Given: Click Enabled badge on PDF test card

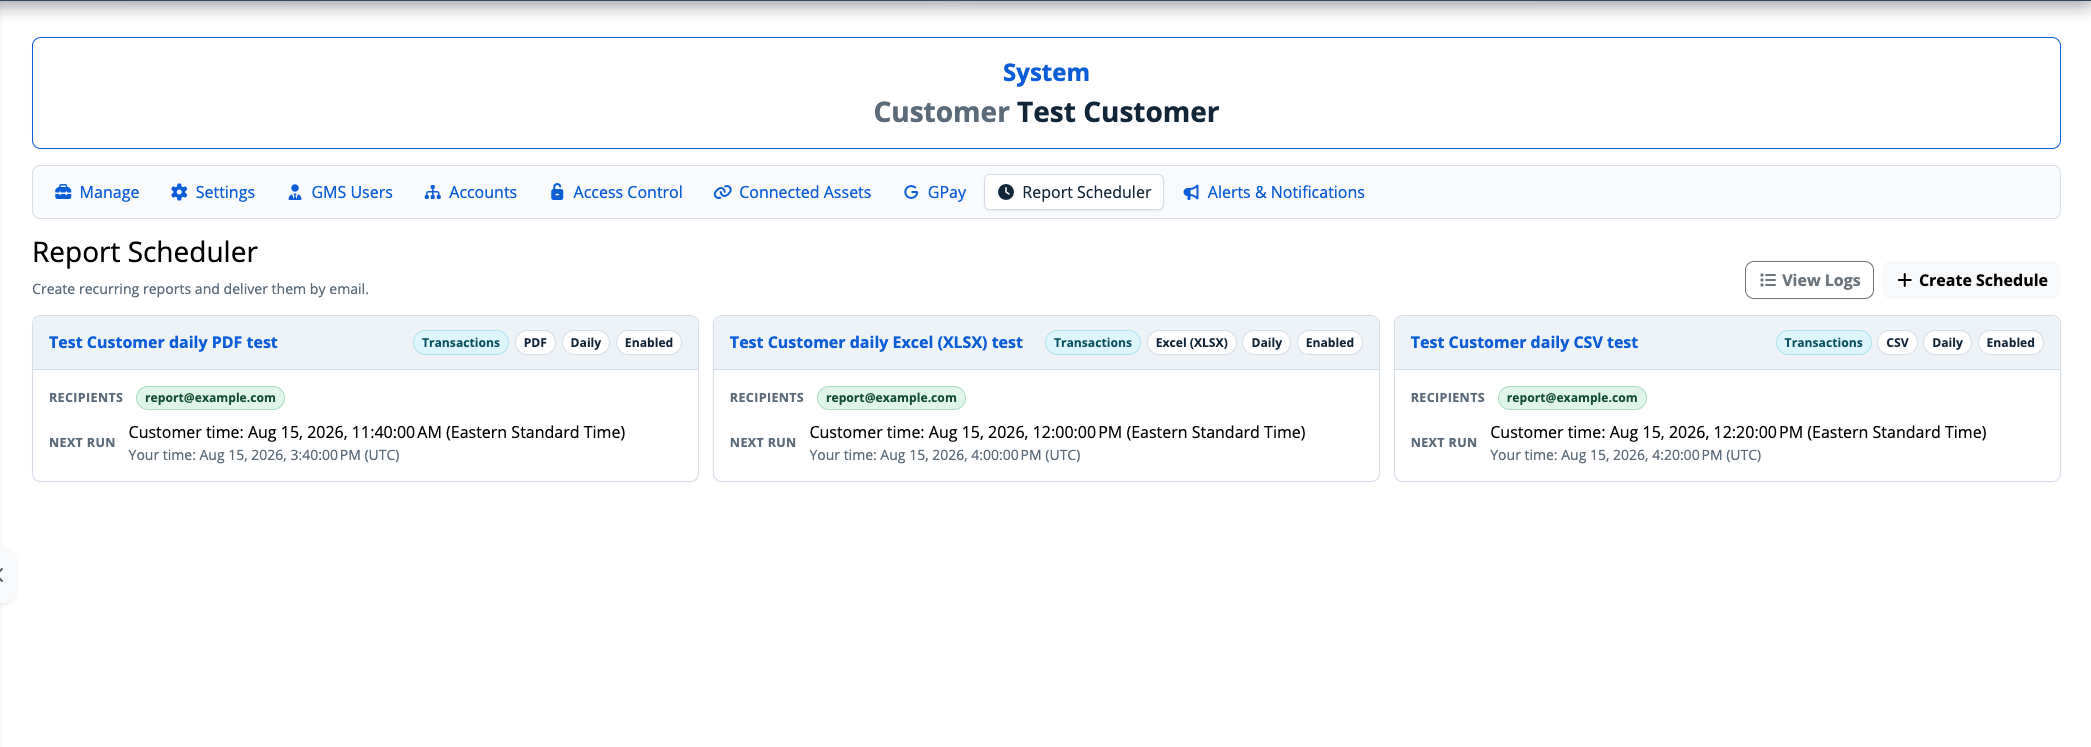Looking at the screenshot, I should pos(649,343).
